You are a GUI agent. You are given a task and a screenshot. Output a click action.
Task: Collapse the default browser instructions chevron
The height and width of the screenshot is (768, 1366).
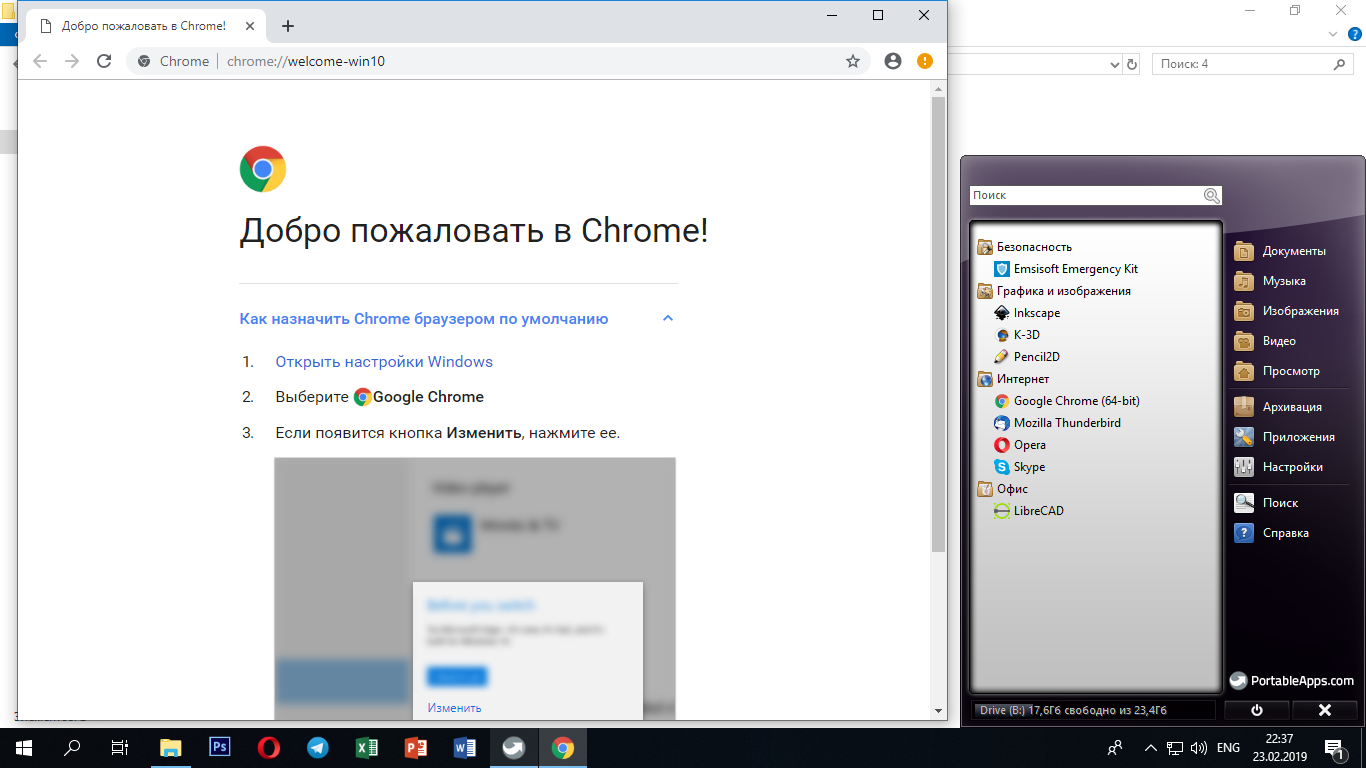(668, 319)
